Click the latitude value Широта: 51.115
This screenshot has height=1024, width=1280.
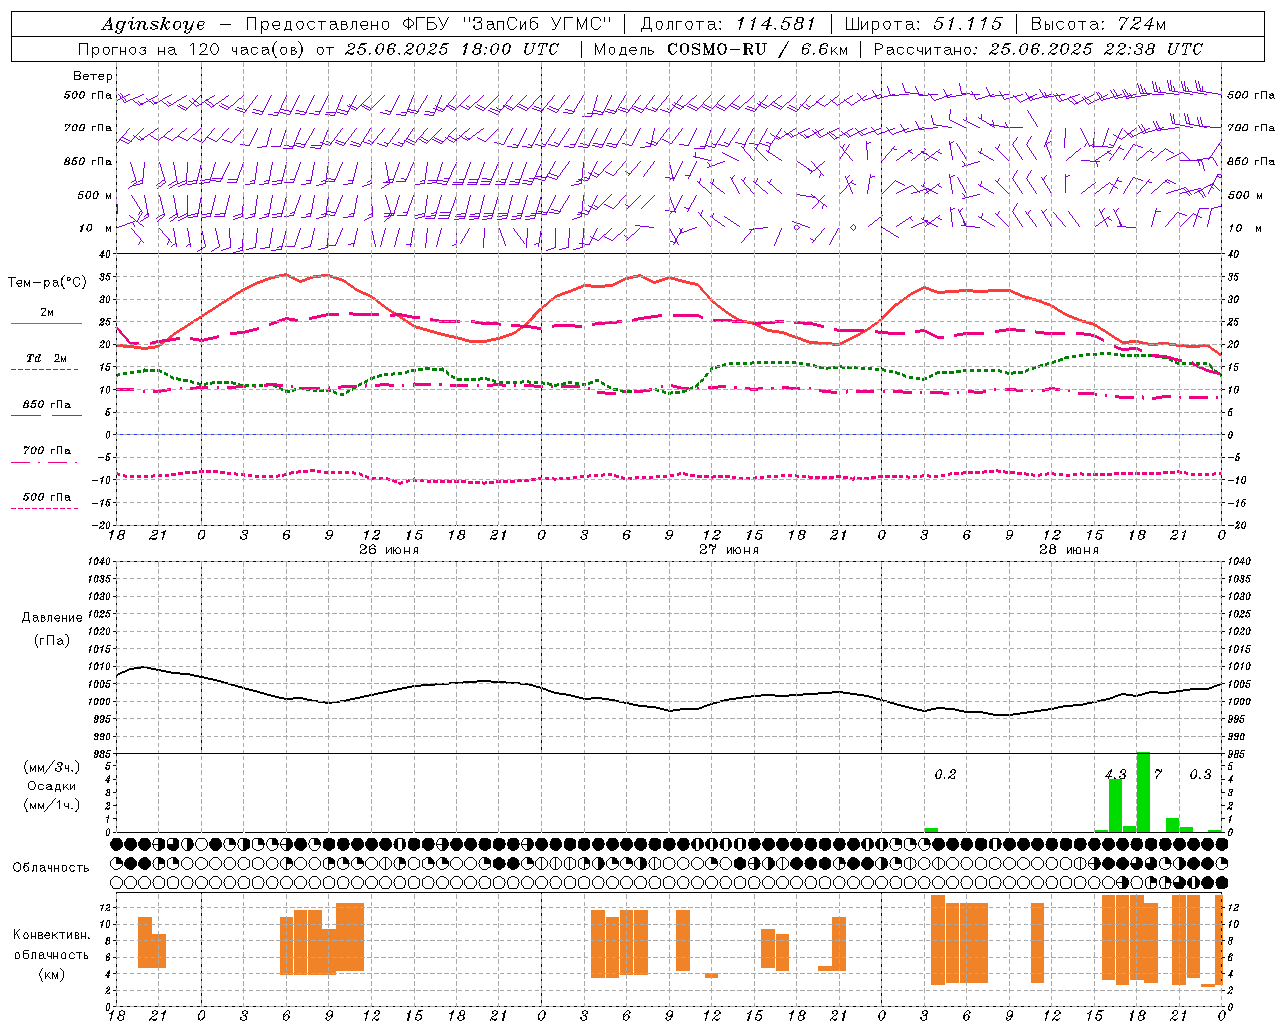[x=923, y=24]
